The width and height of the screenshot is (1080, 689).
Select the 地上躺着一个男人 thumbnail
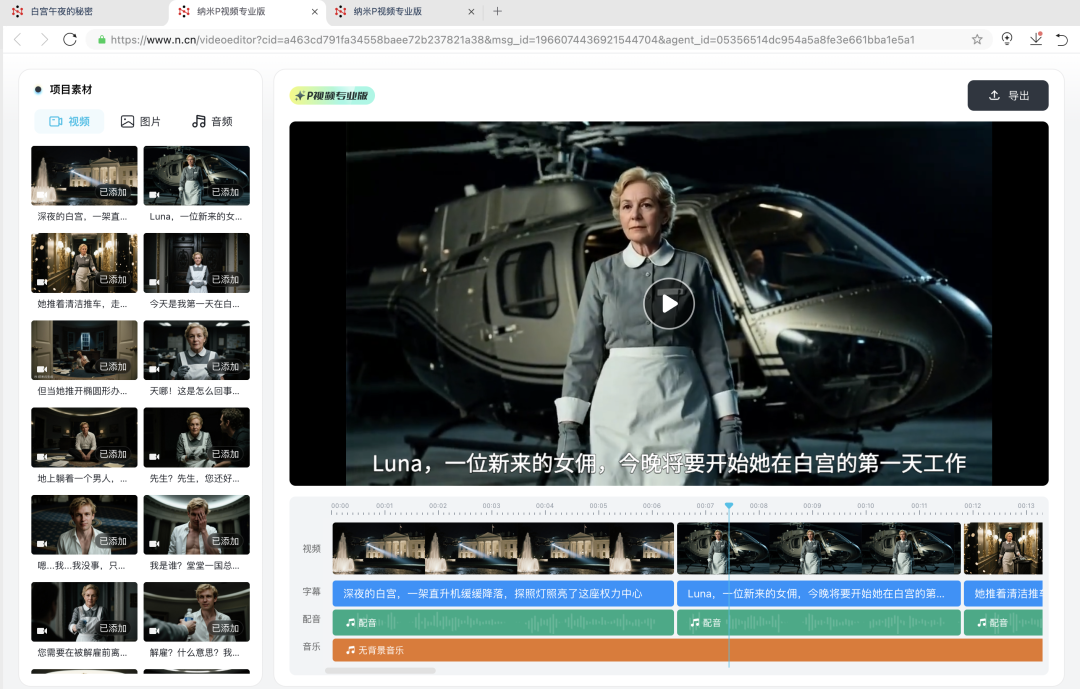click(84, 438)
